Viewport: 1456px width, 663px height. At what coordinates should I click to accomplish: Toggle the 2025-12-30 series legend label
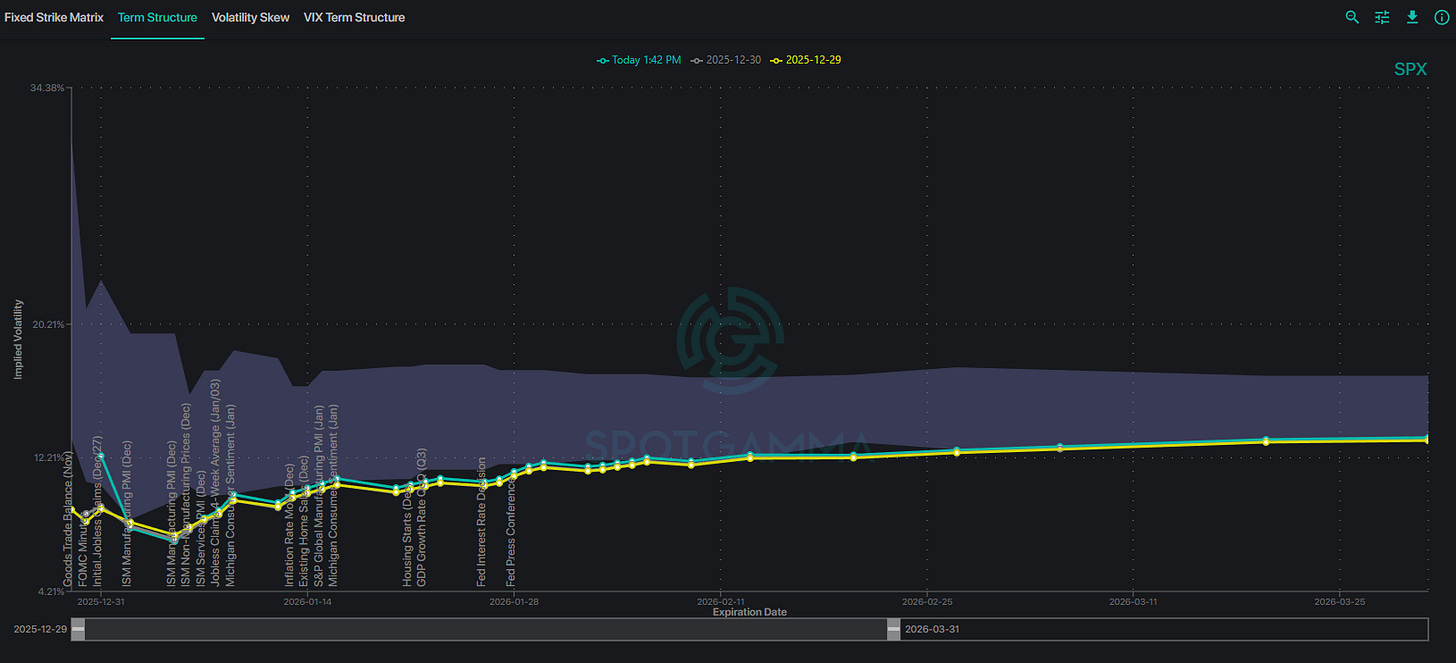pyautogui.click(x=733, y=60)
